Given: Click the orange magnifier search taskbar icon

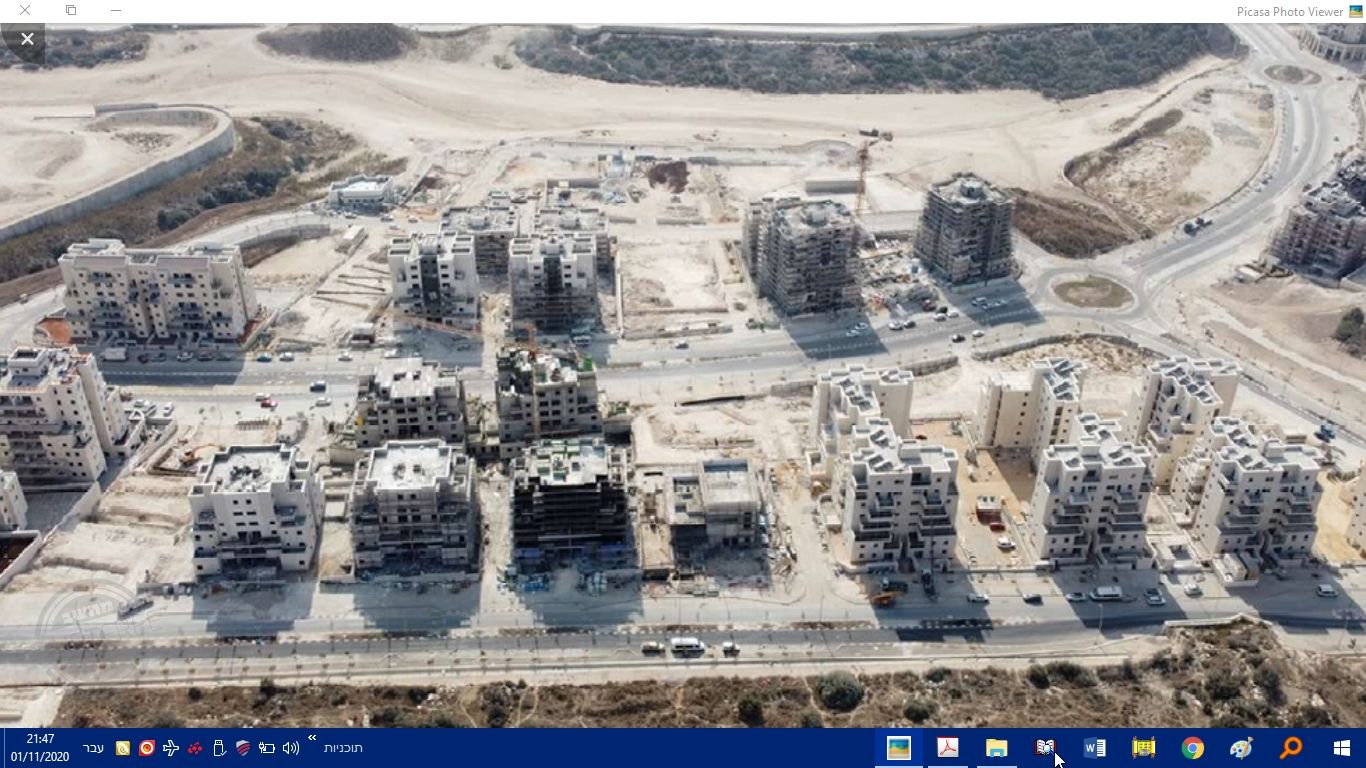Looking at the screenshot, I should click(1289, 748).
